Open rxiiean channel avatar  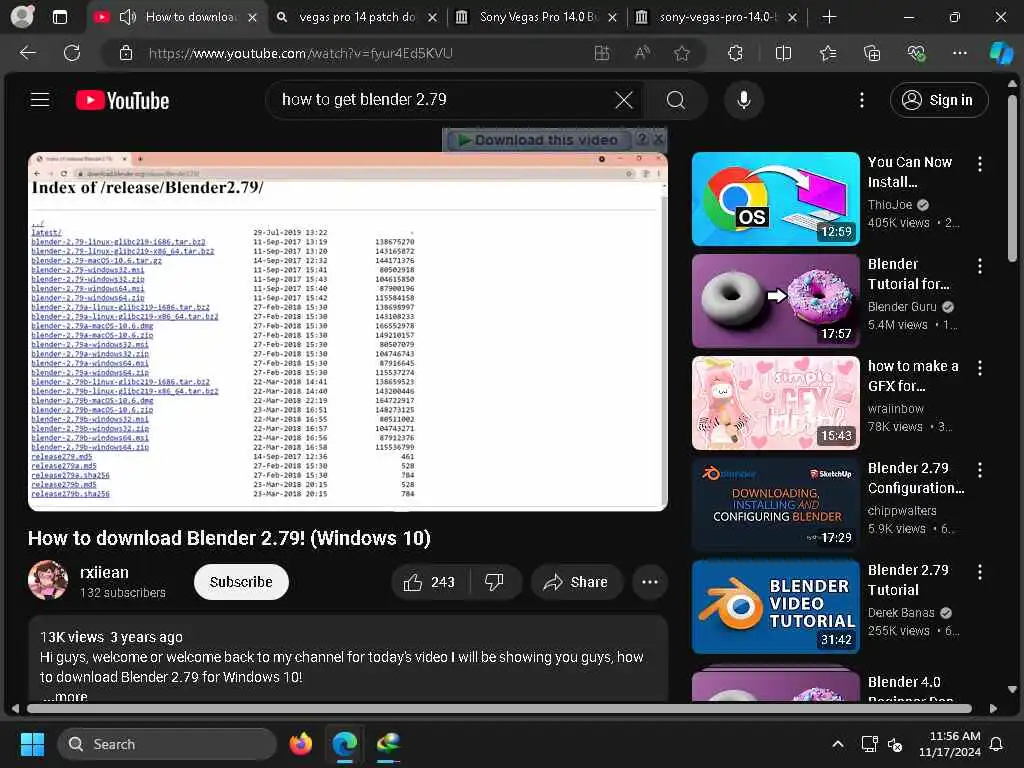click(x=48, y=580)
